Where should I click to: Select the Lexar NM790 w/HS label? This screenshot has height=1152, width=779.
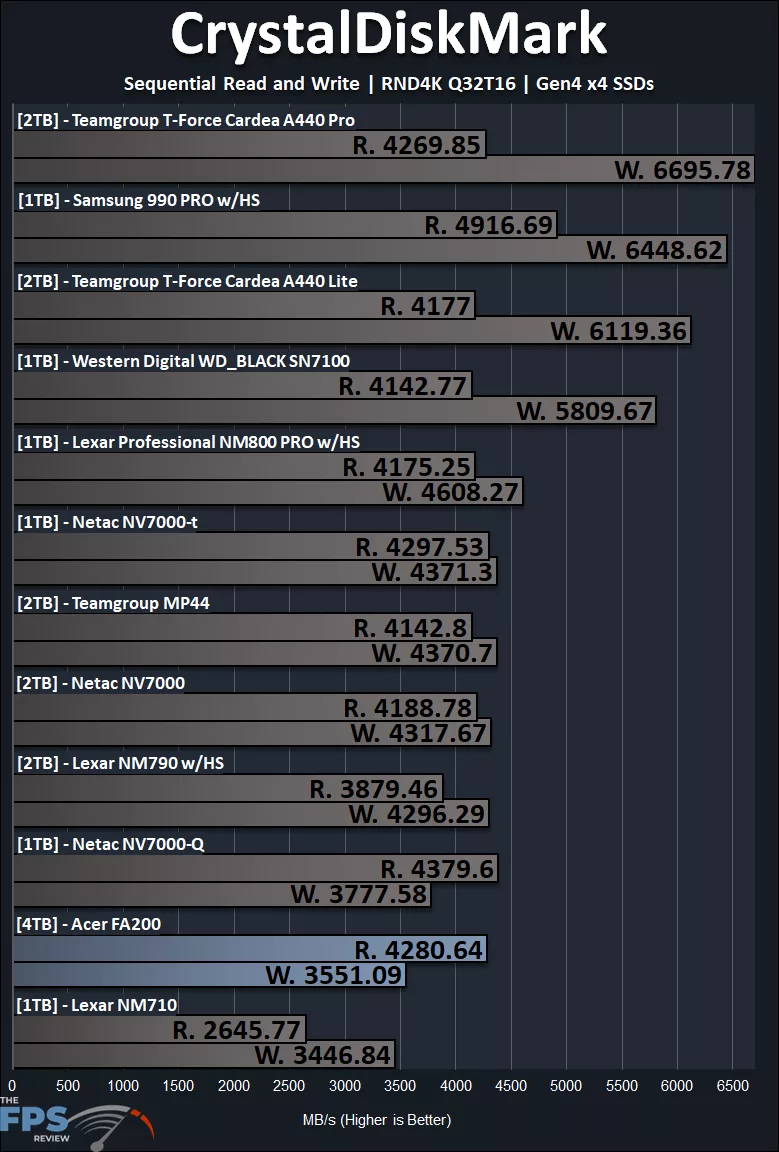coord(121,763)
